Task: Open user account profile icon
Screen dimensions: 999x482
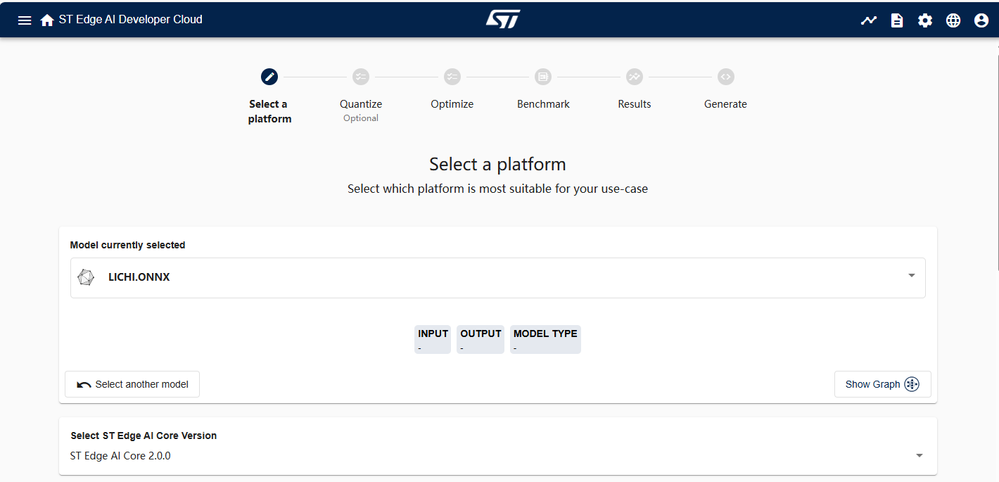Action: pyautogui.click(x=981, y=20)
